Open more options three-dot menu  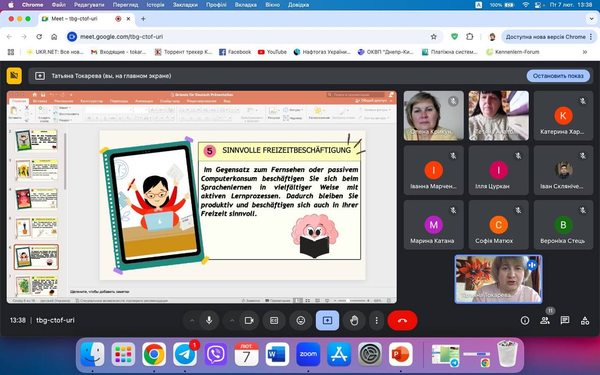click(x=377, y=320)
